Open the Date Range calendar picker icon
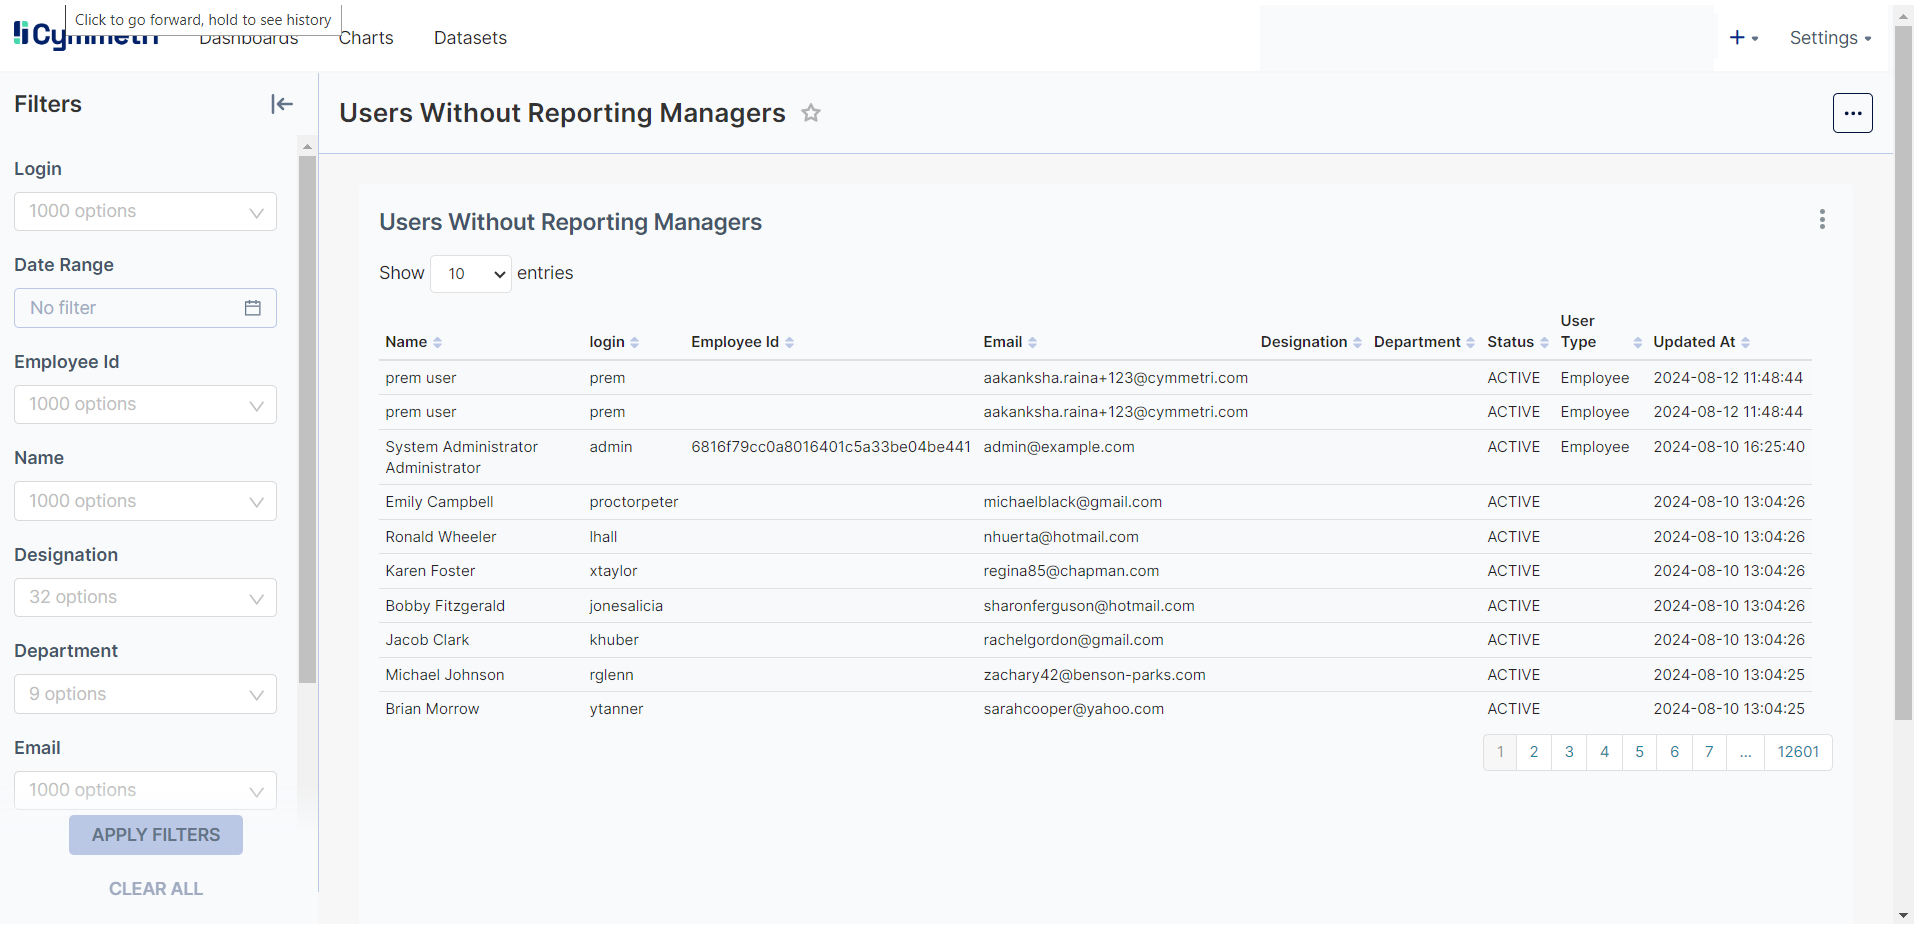Image resolution: width=1914 pixels, height=928 pixels. [x=253, y=308]
